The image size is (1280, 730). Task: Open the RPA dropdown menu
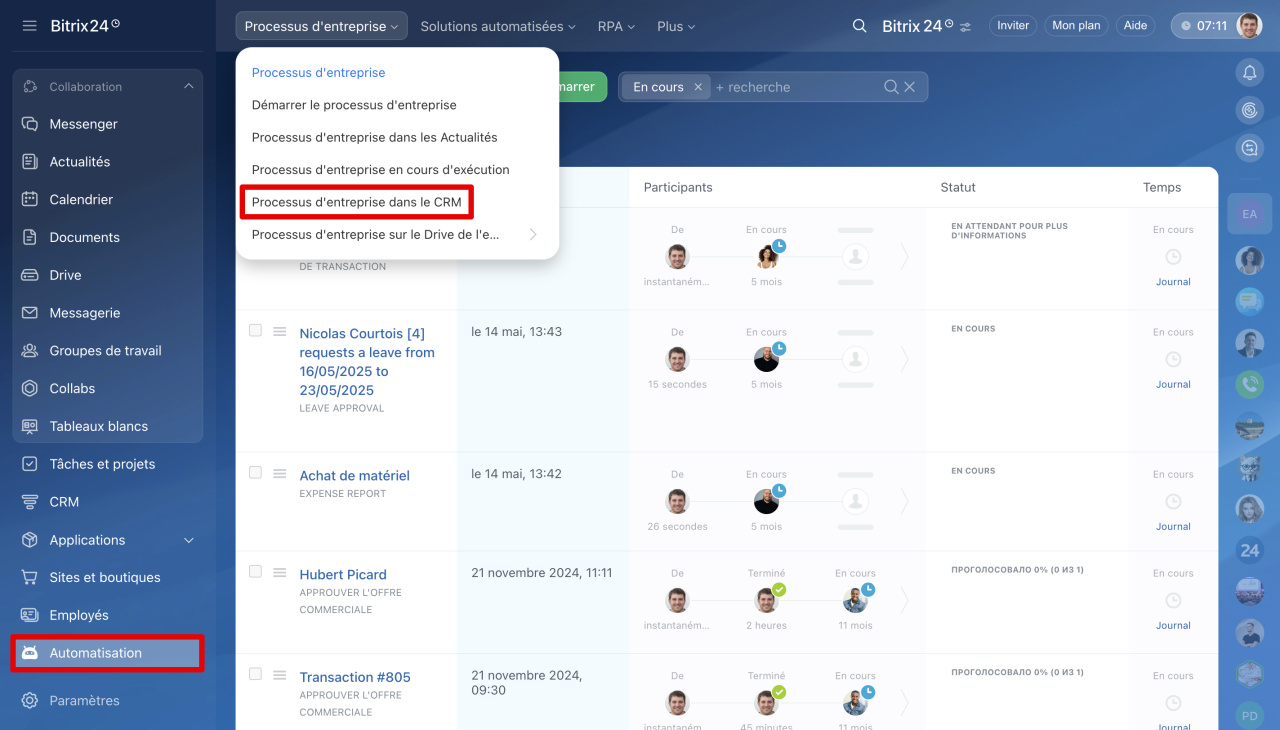[x=616, y=26]
